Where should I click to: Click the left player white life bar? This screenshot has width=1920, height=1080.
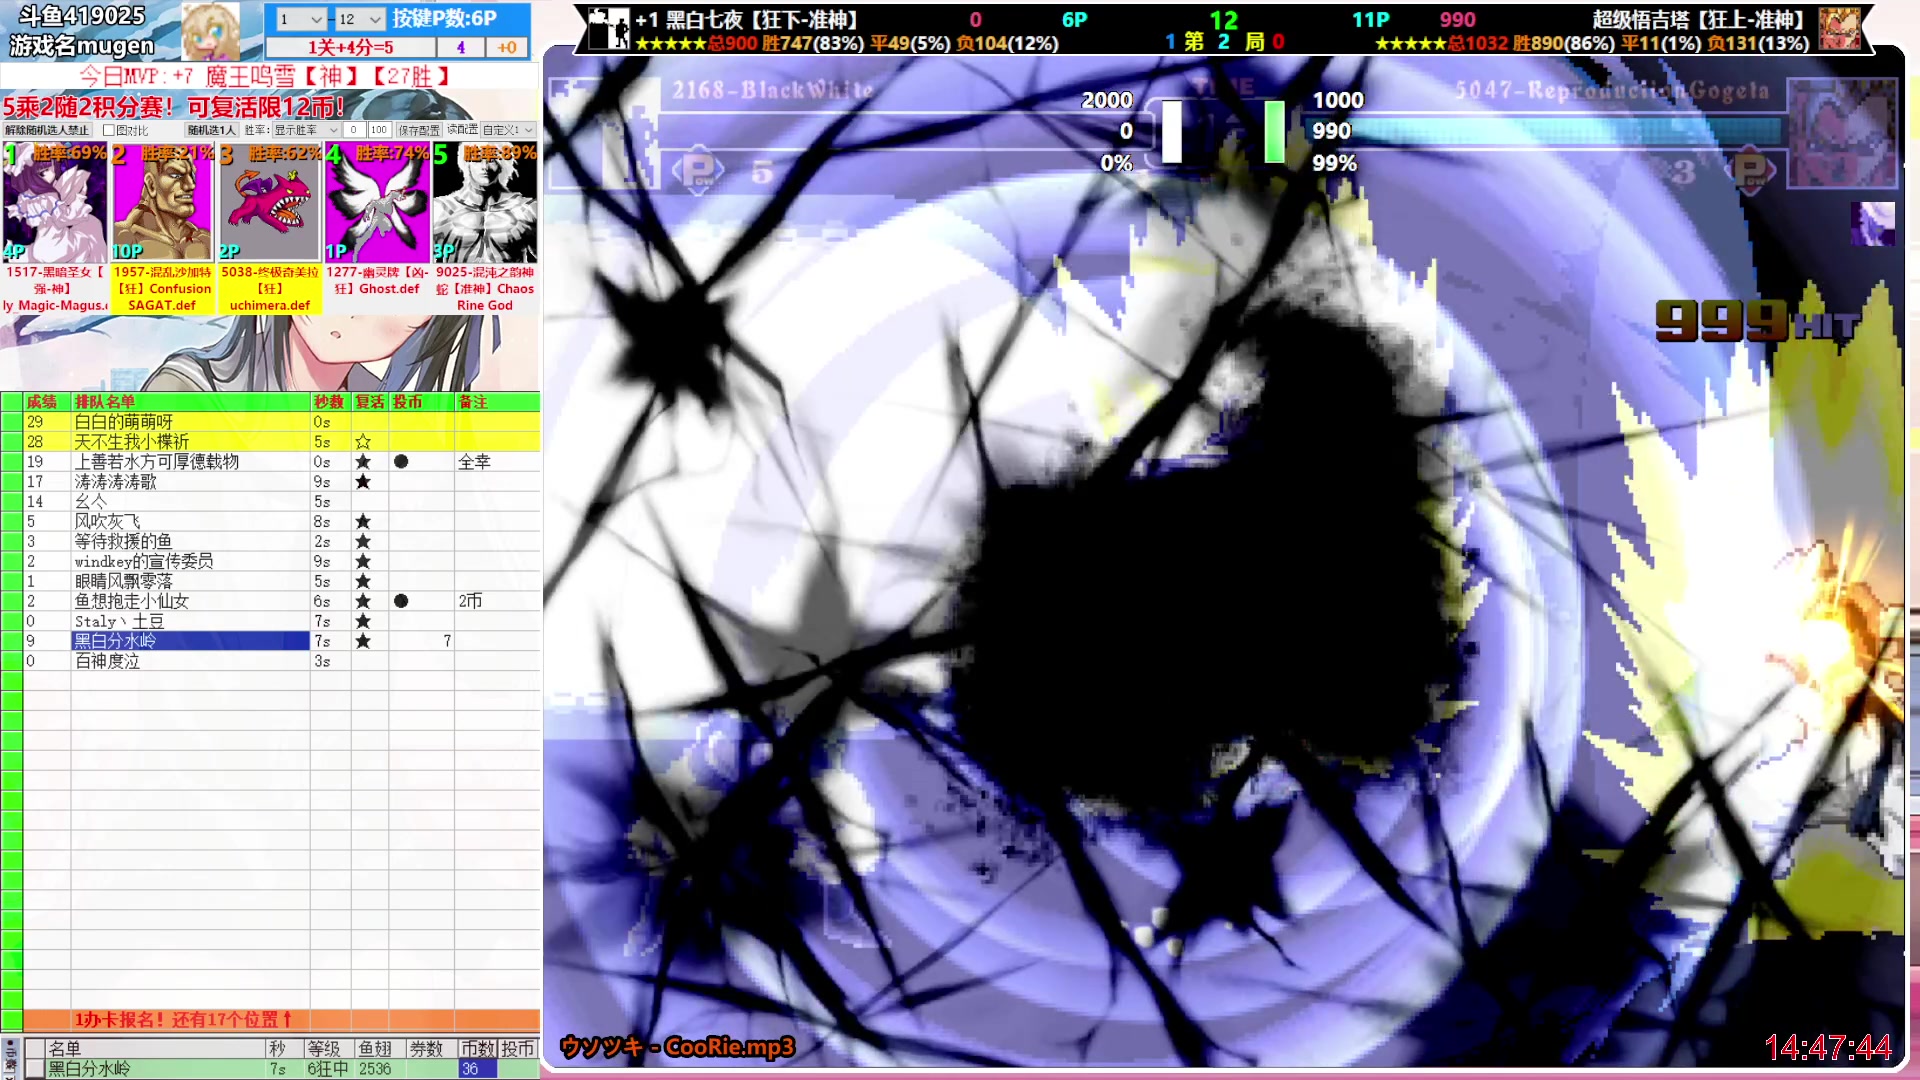pos(1171,131)
